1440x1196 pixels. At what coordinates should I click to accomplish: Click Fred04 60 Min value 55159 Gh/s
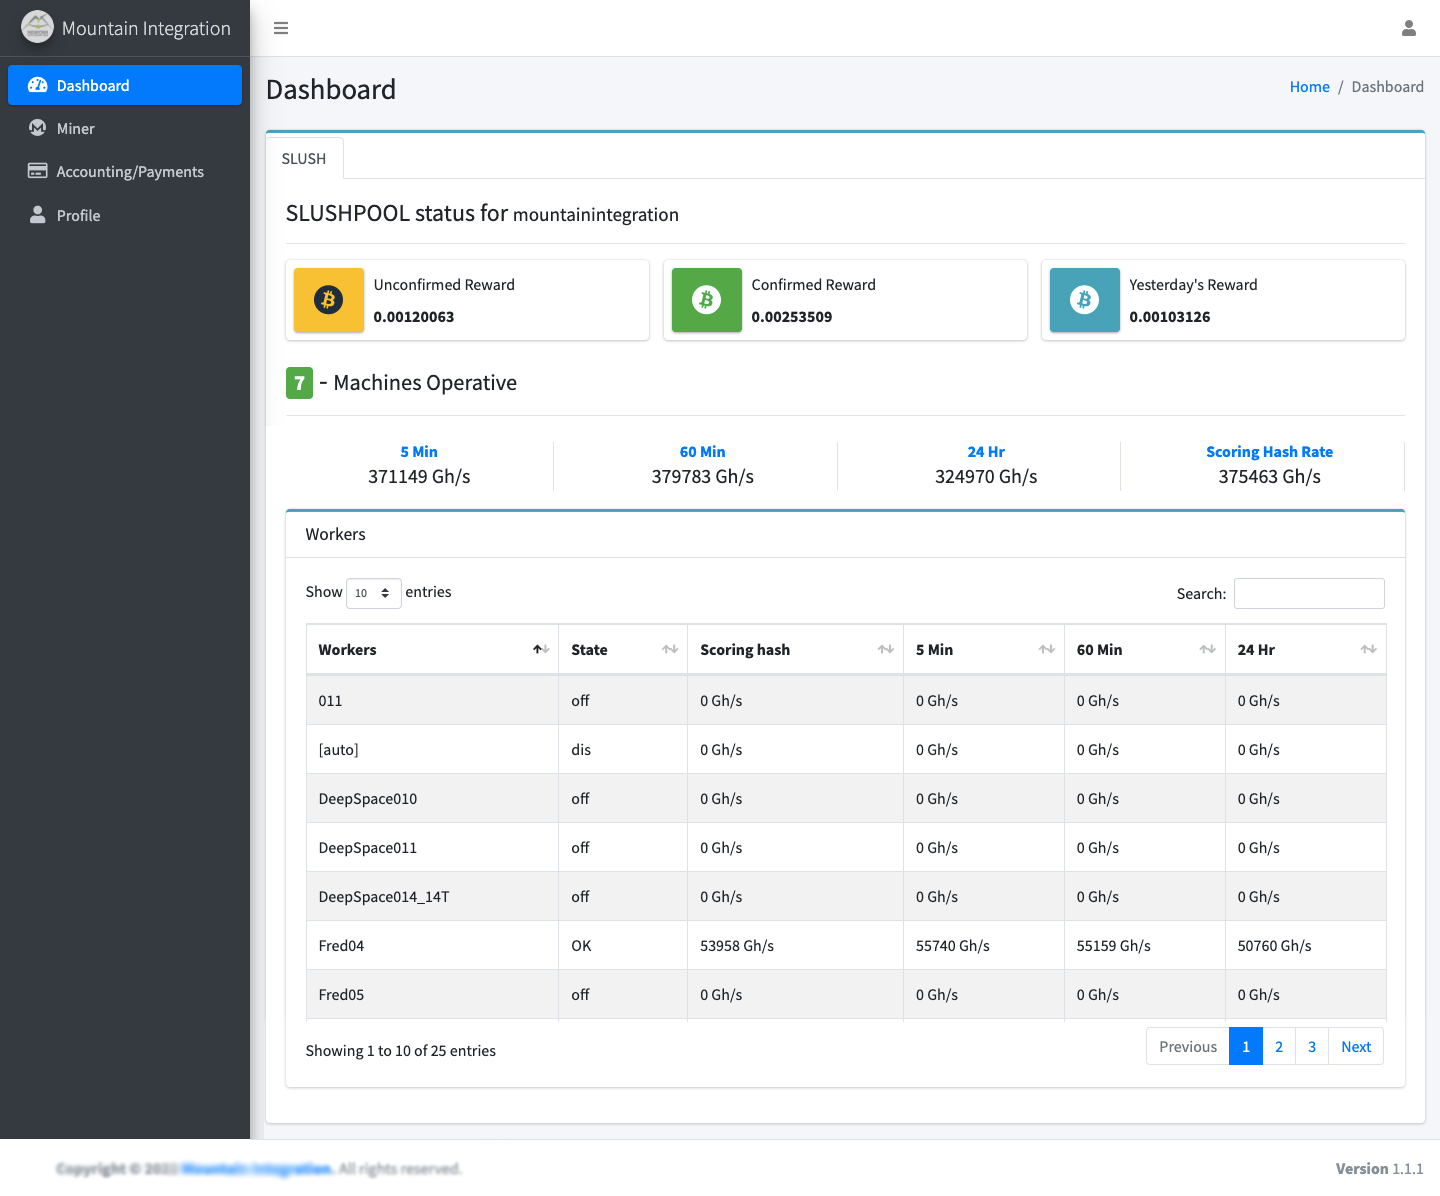[1114, 946]
